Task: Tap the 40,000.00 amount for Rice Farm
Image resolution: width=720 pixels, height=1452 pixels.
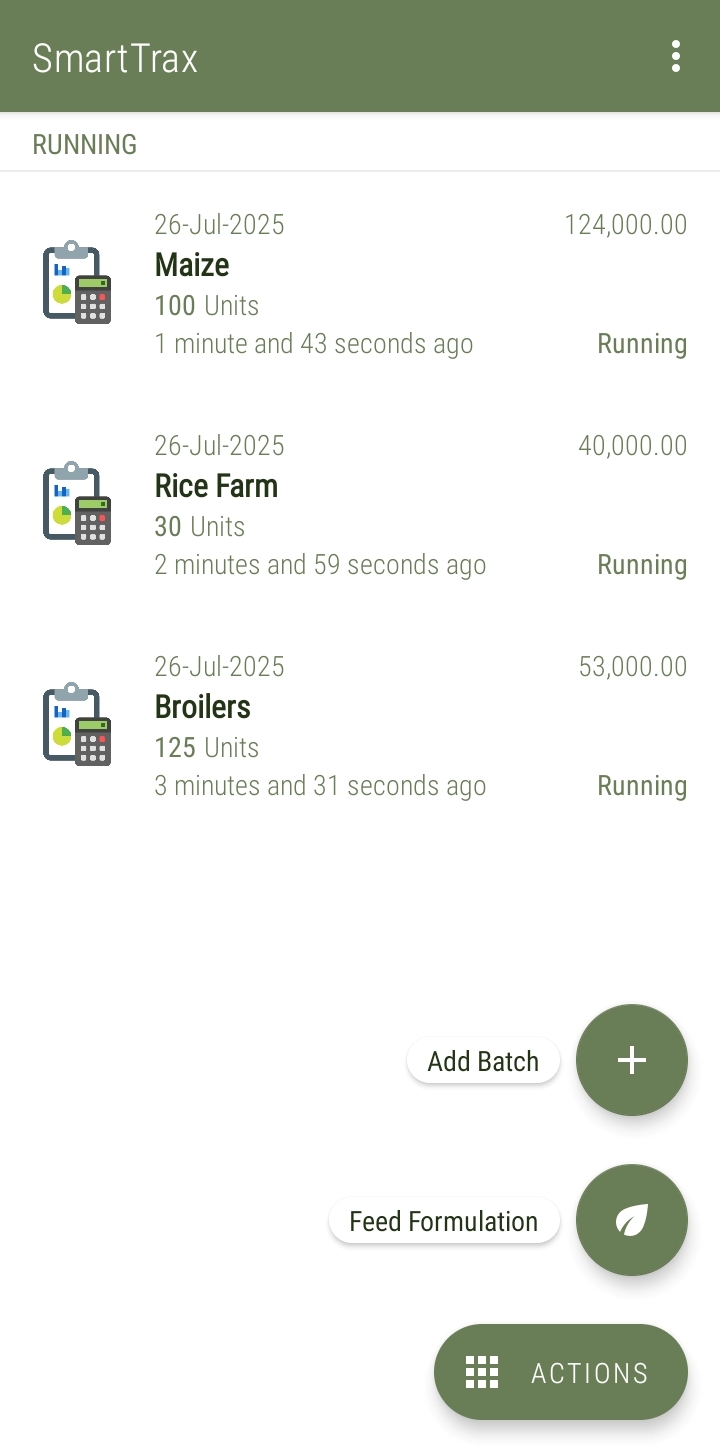Action: (x=632, y=446)
